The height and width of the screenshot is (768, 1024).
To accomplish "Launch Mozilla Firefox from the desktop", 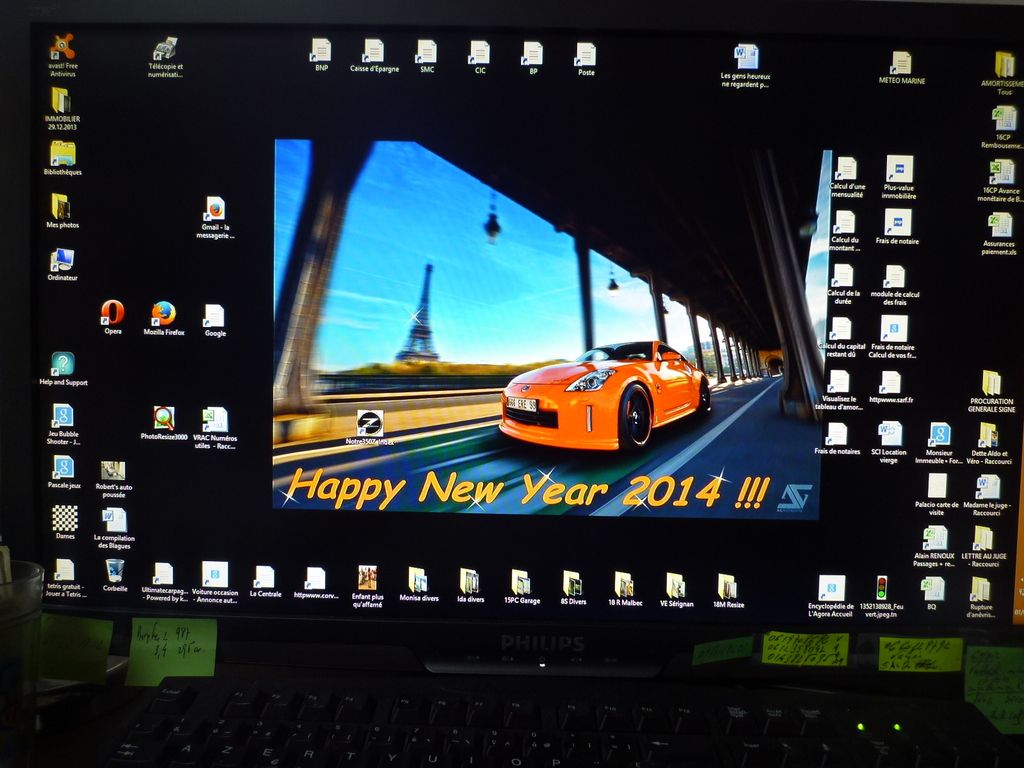I will click(163, 314).
